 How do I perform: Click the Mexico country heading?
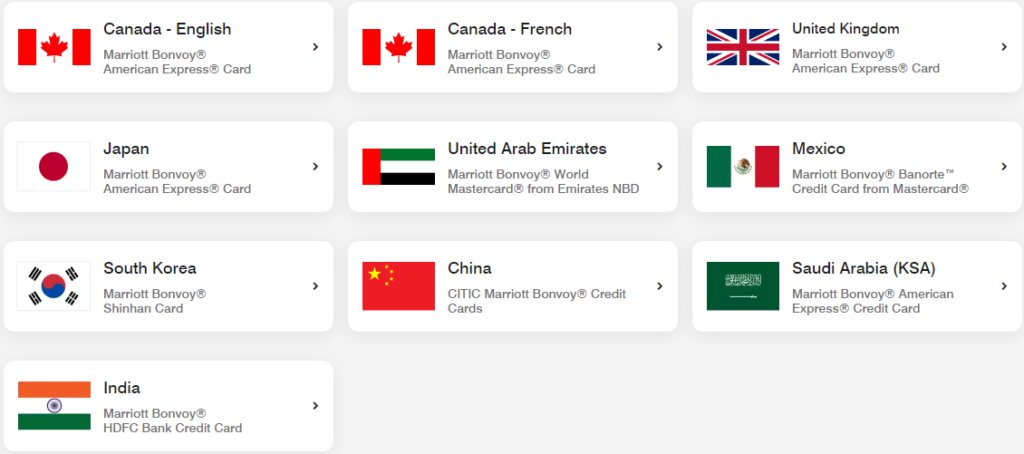pyautogui.click(x=818, y=149)
